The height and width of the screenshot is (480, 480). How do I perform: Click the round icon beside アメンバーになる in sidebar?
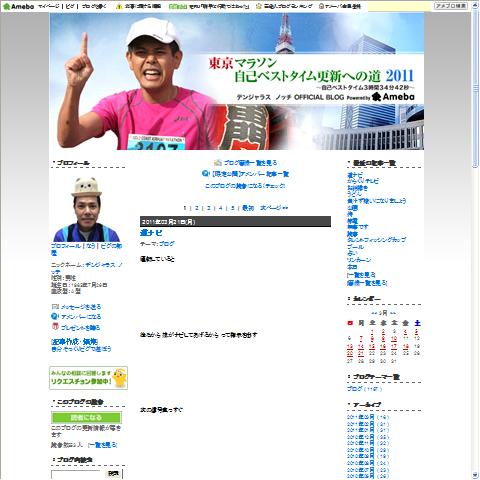coord(55,316)
